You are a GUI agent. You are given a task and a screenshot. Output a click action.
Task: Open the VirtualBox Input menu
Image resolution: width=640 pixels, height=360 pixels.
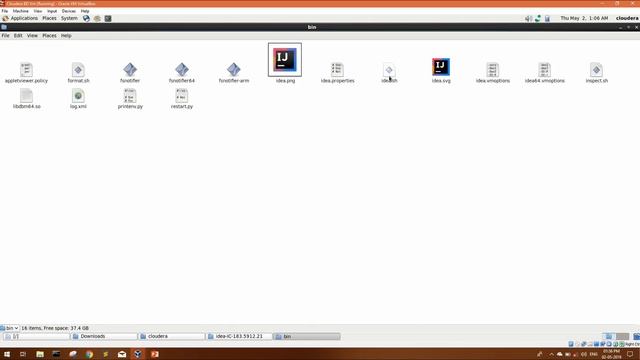click(52, 11)
